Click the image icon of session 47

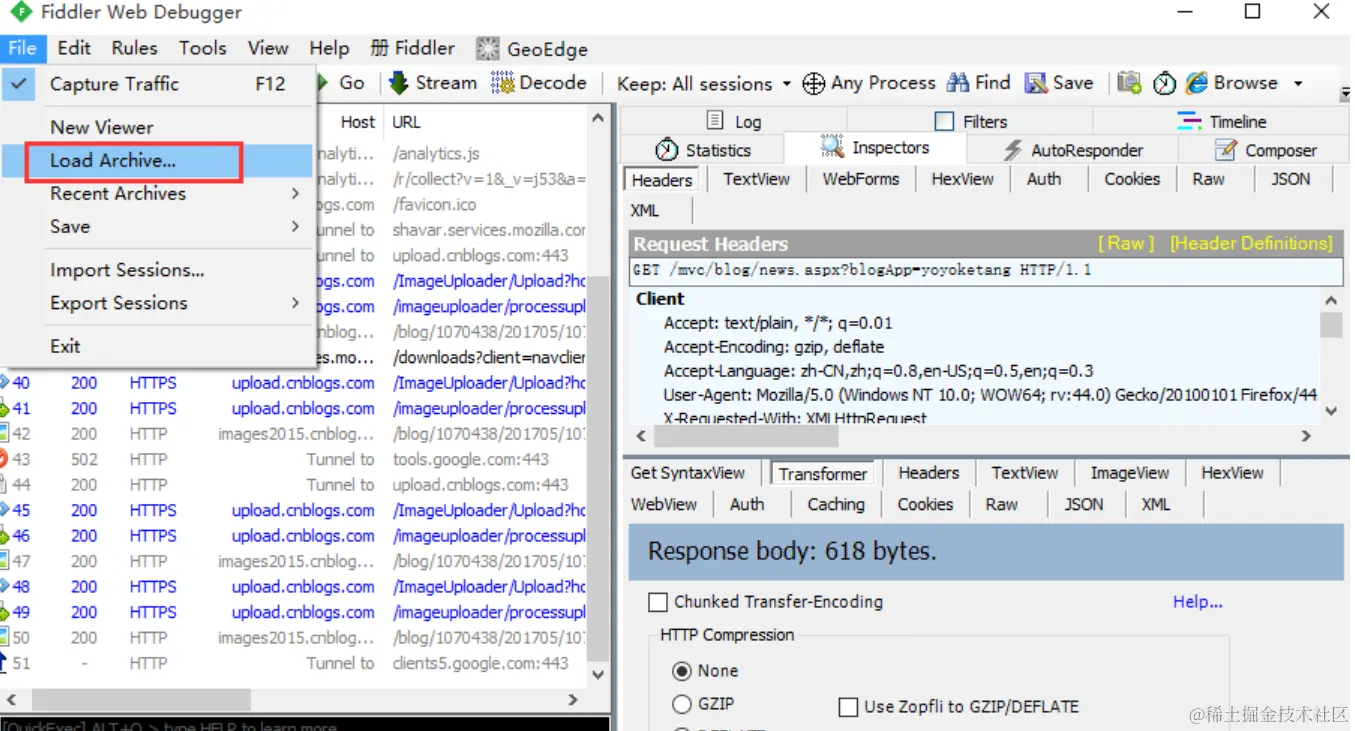[4, 561]
